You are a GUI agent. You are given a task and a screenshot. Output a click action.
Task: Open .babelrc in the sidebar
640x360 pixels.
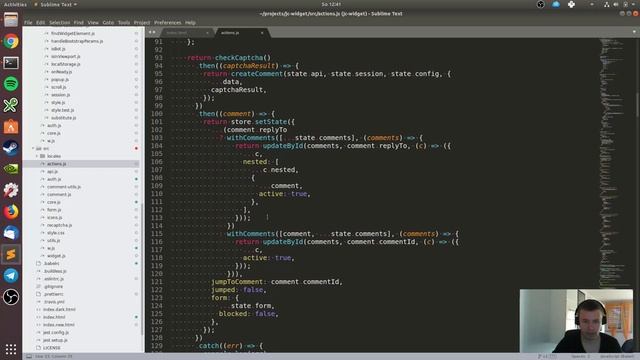52,264
